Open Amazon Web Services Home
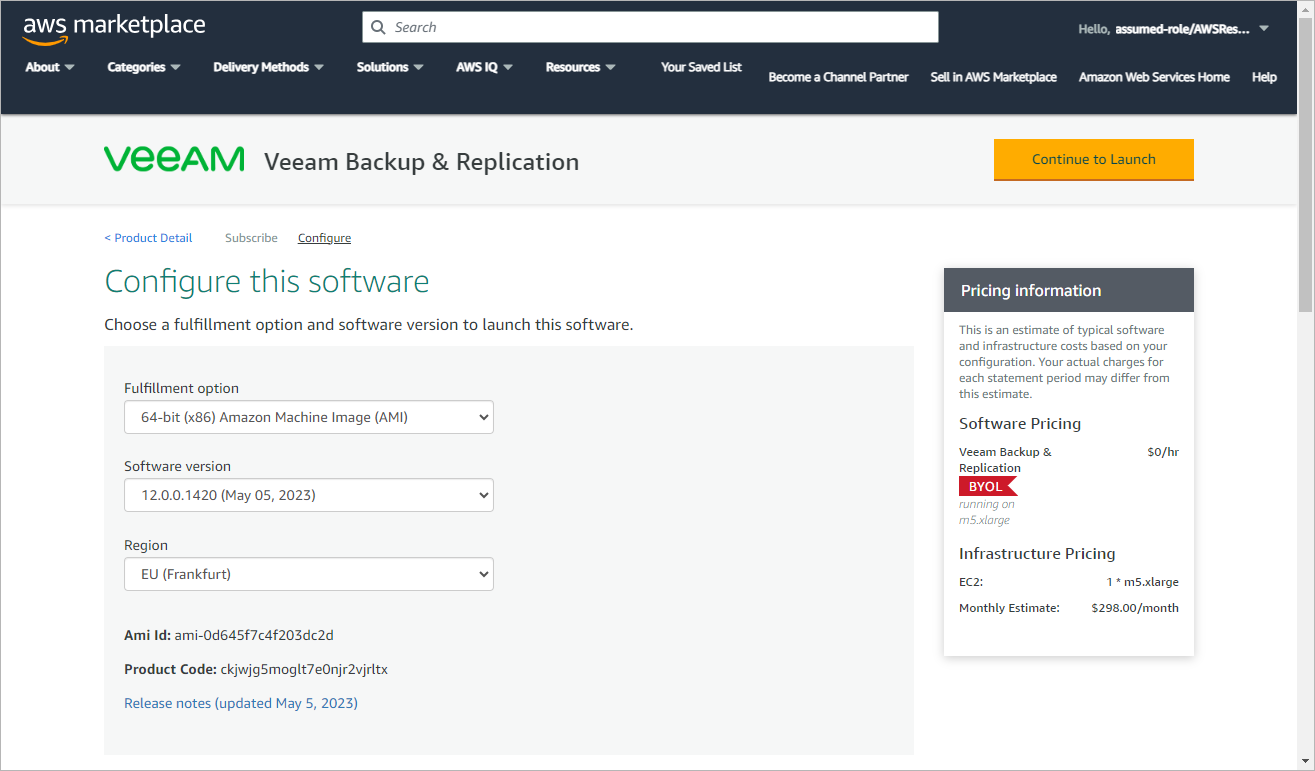Screen dimensions: 1315x771 coord(1154,77)
